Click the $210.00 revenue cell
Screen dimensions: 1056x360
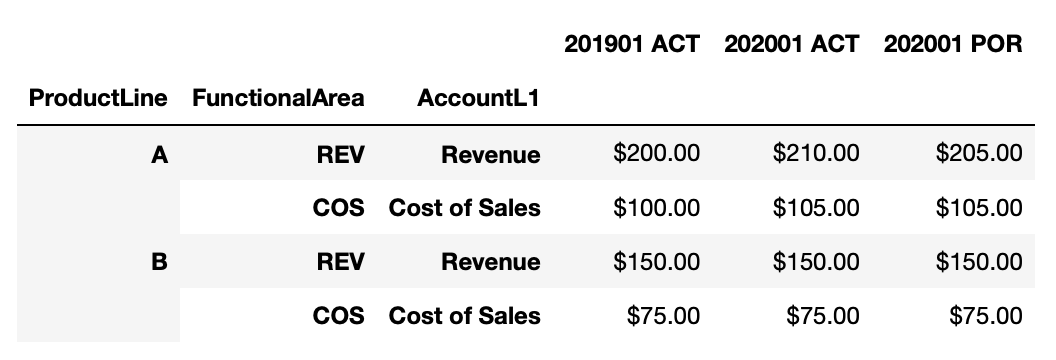click(816, 153)
